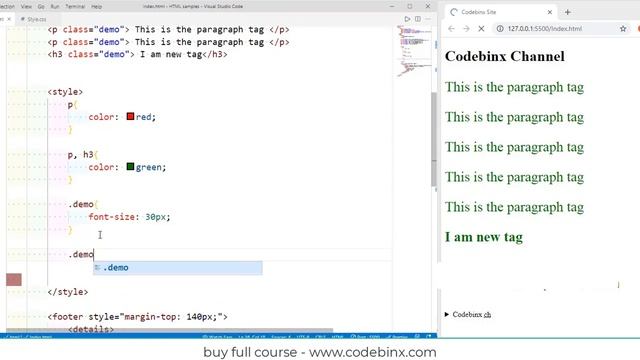Click the first green paragraph in browser
Image resolution: width=640 pixels, height=360 pixels.
pos(514,87)
